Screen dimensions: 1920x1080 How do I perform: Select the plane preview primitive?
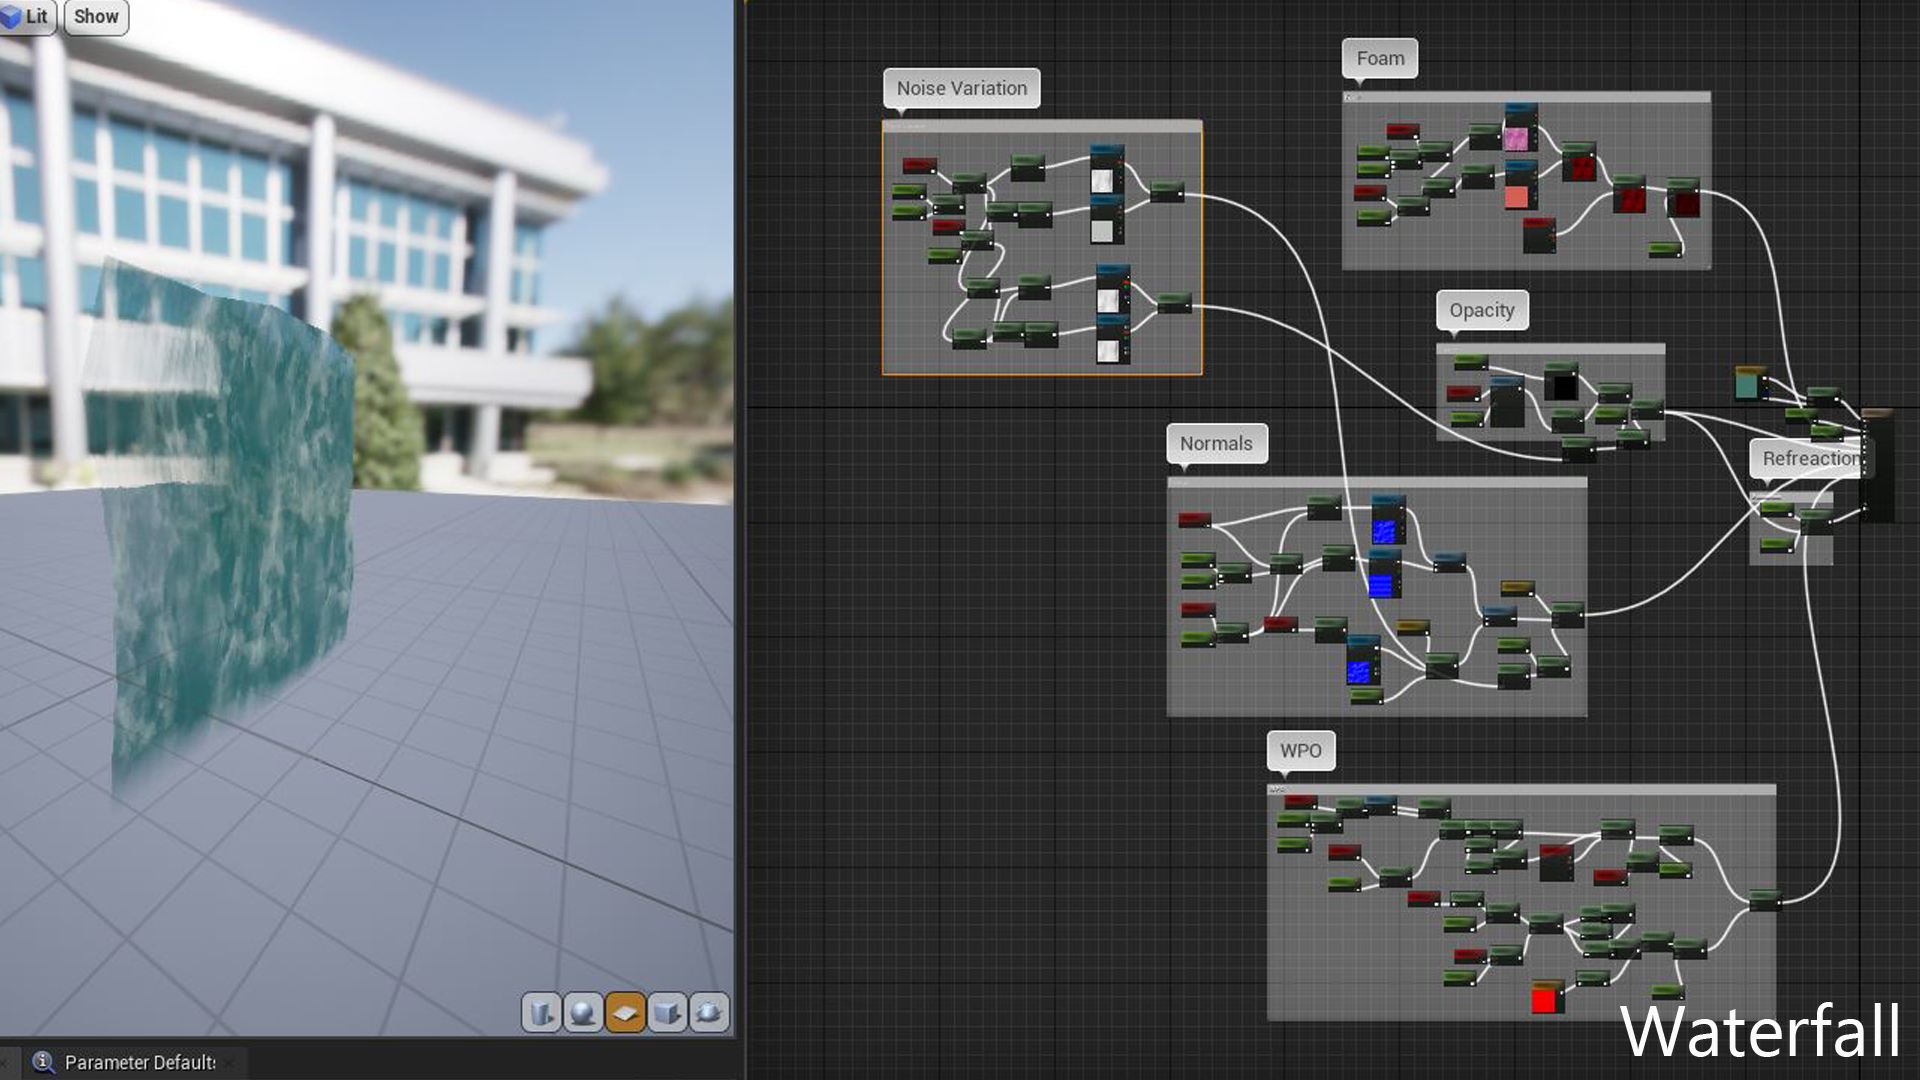(625, 1013)
